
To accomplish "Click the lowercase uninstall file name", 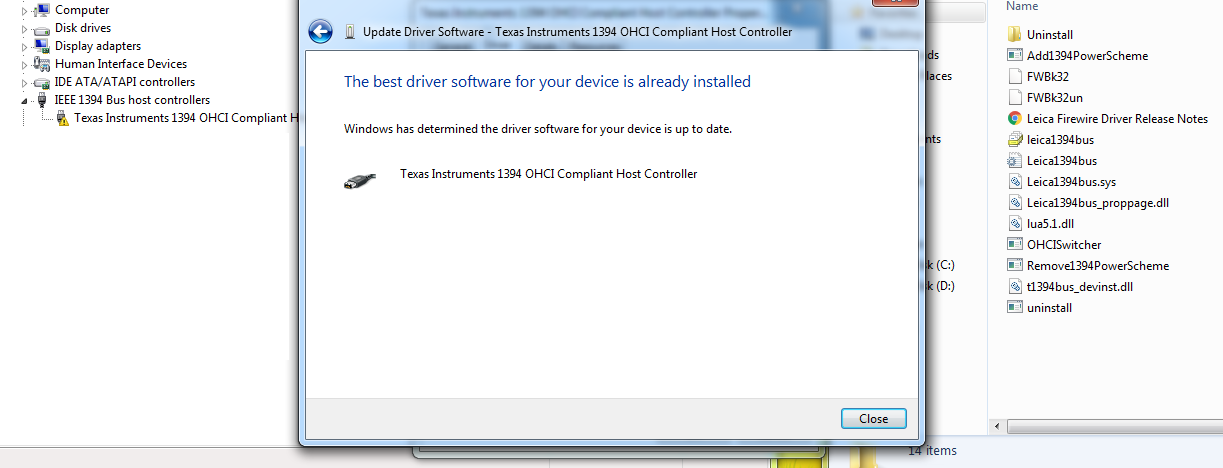I will point(1049,308).
